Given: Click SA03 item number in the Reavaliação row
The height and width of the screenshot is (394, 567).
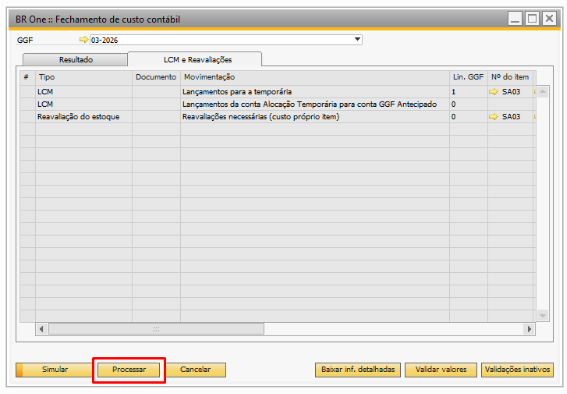Looking at the screenshot, I should tap(511, 117).
